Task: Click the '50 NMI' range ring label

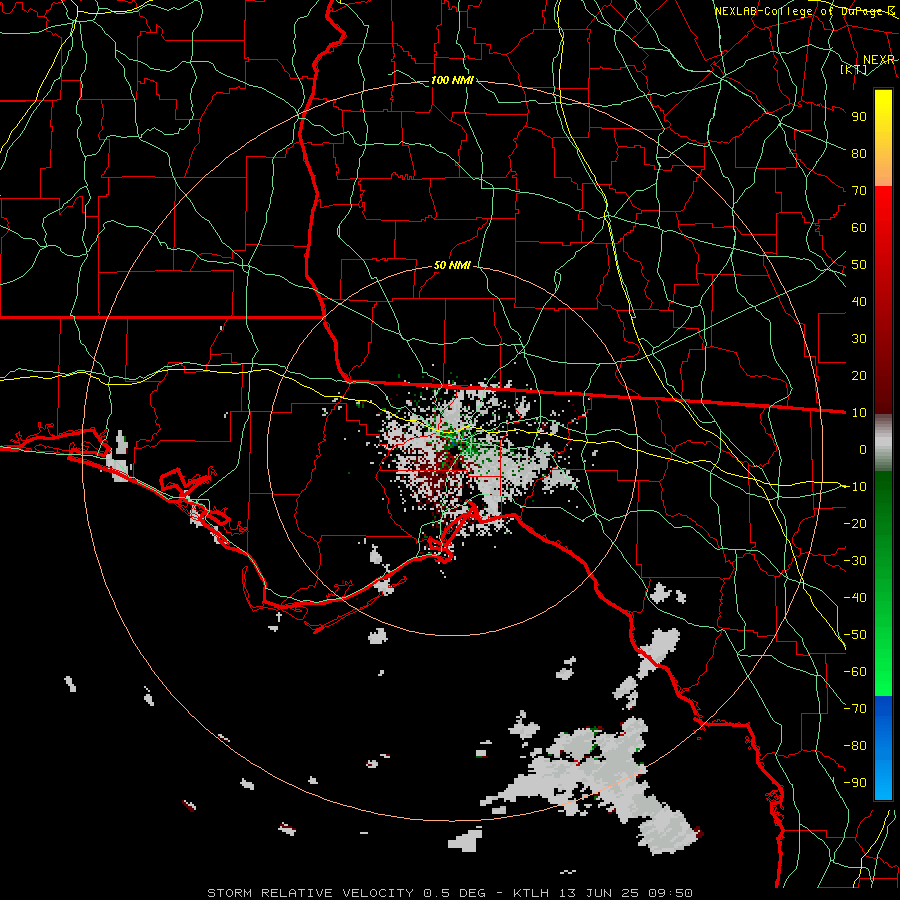Action: (x=452, y=265)
